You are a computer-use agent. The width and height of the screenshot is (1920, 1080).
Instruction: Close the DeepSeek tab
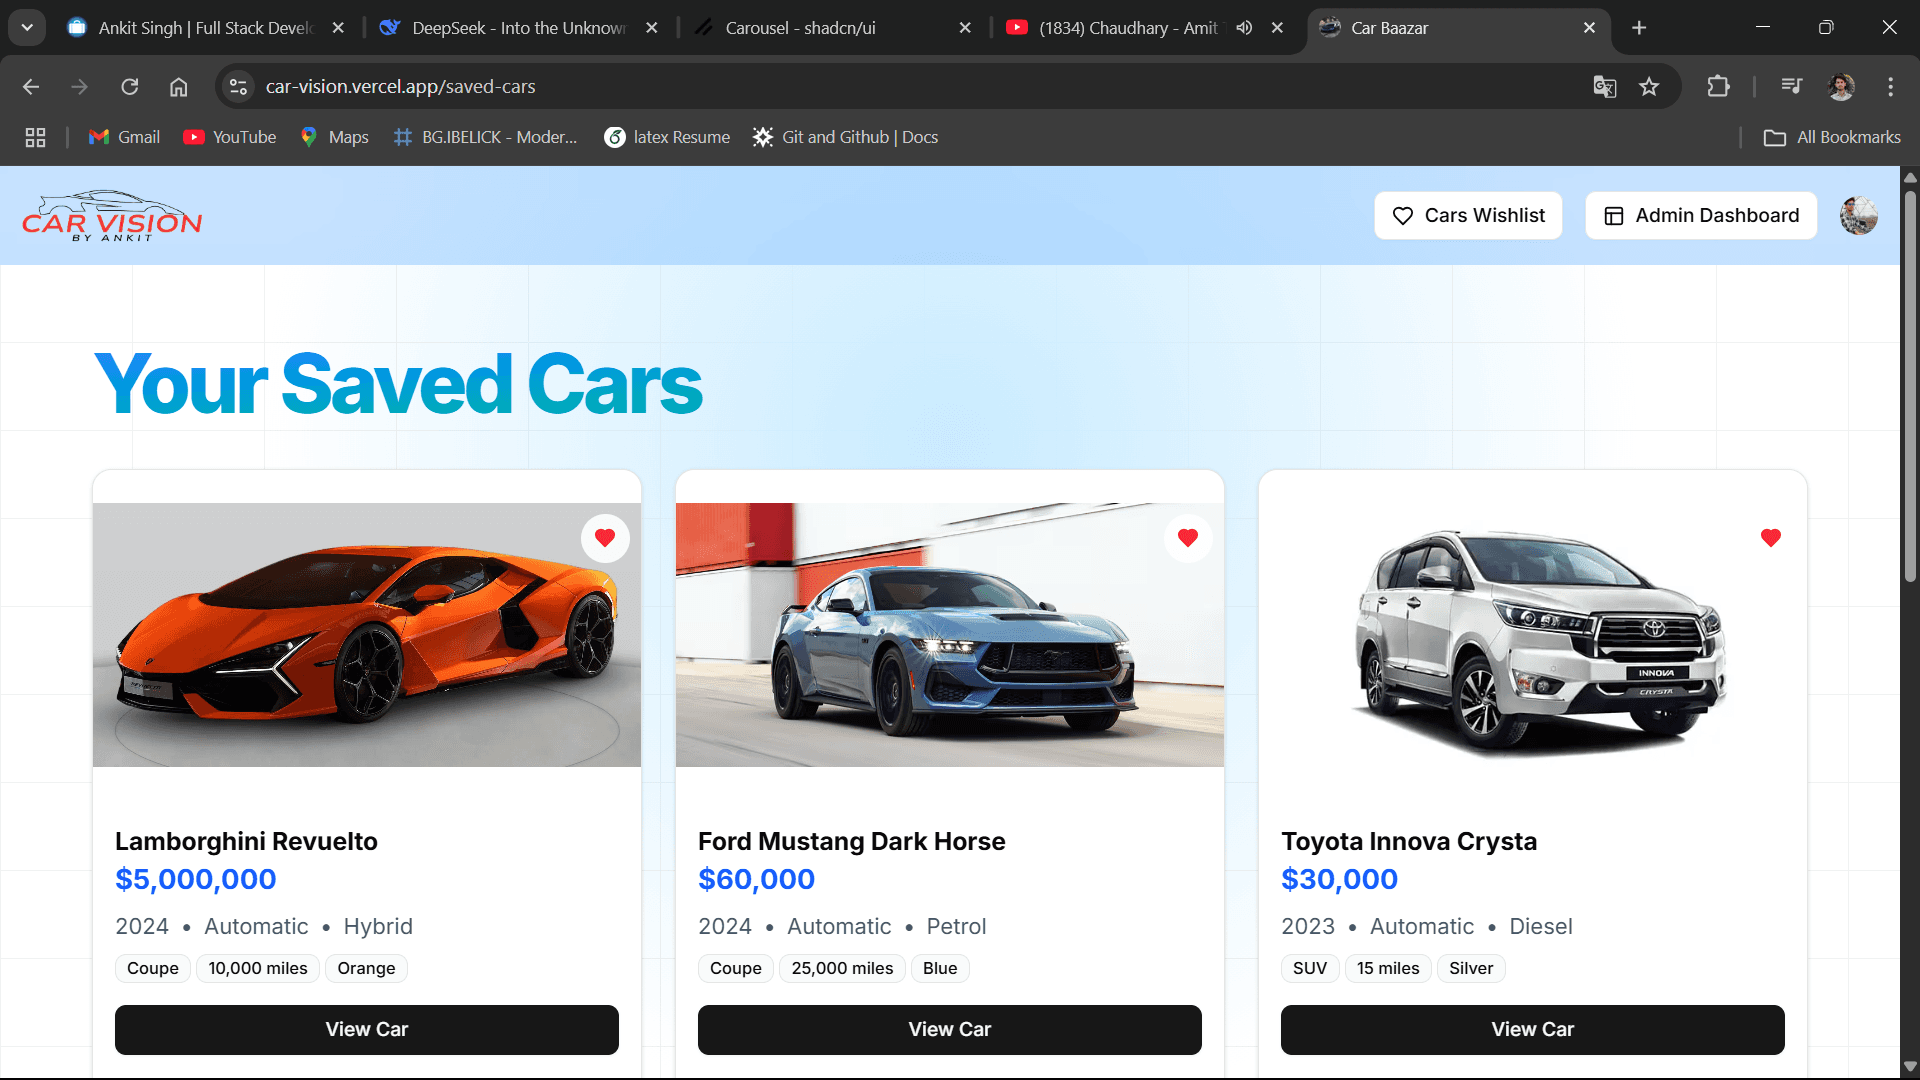click(652, 28)
